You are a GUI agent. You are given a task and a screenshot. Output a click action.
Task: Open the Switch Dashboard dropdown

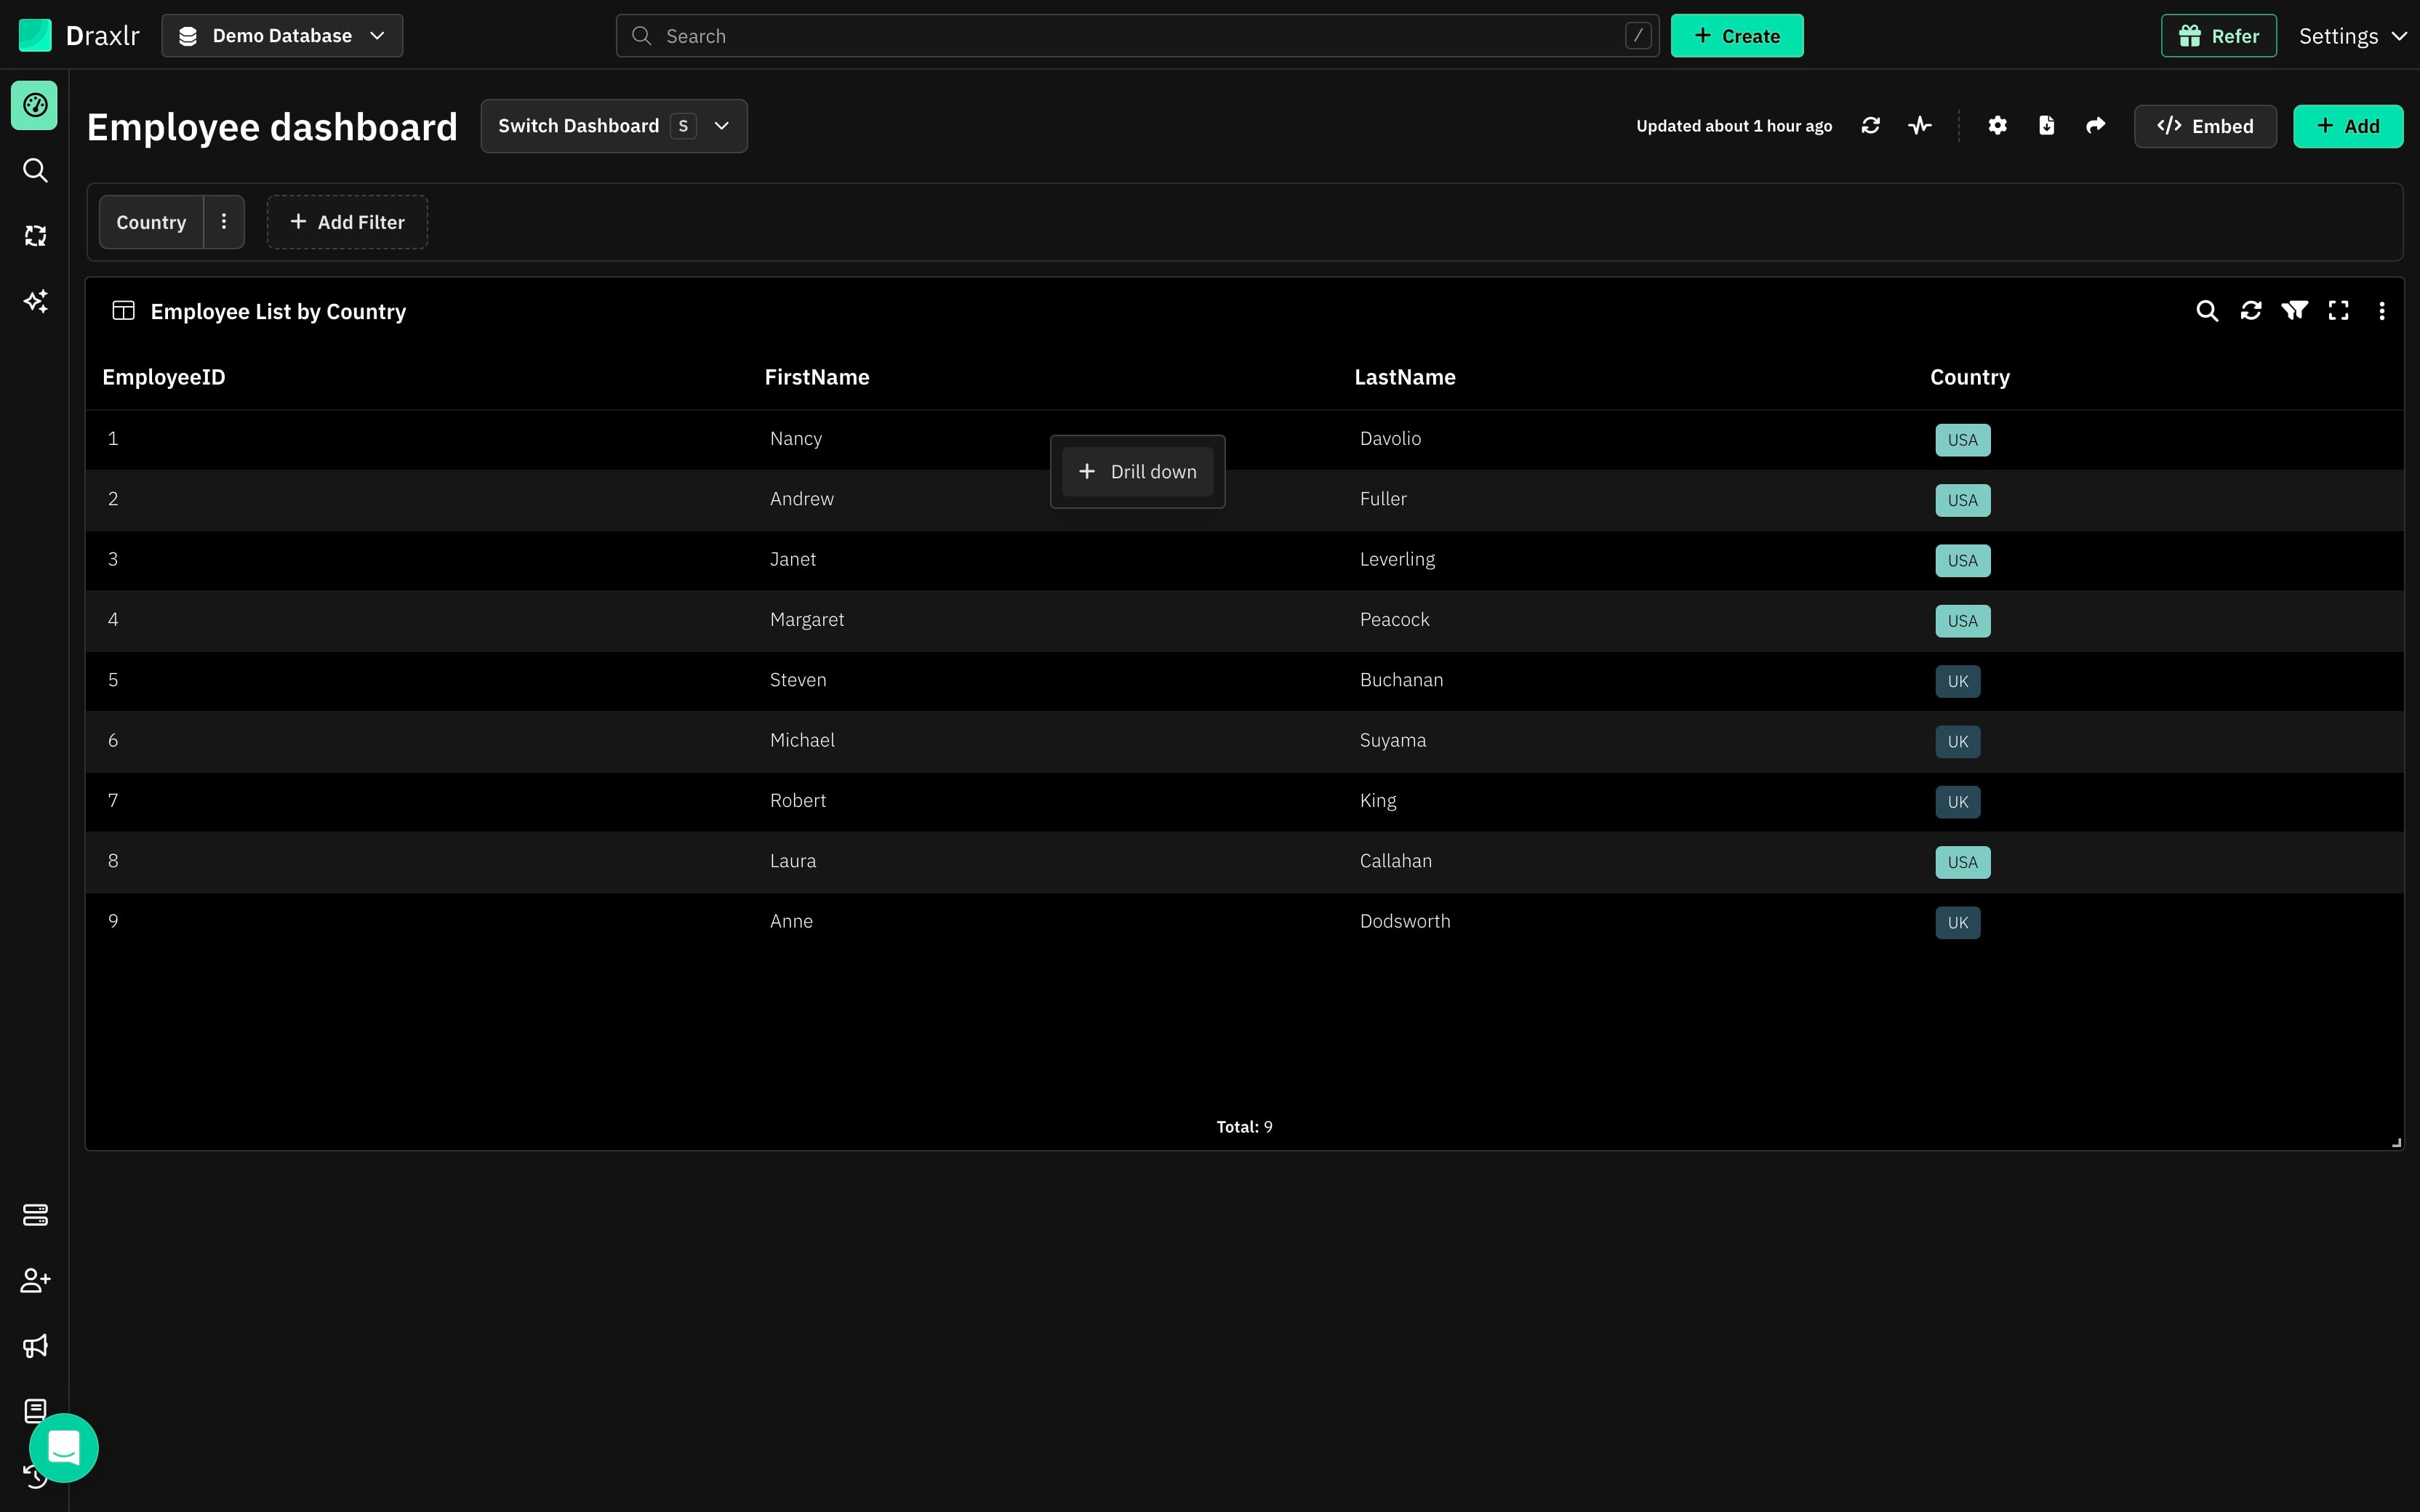(614, 126)
